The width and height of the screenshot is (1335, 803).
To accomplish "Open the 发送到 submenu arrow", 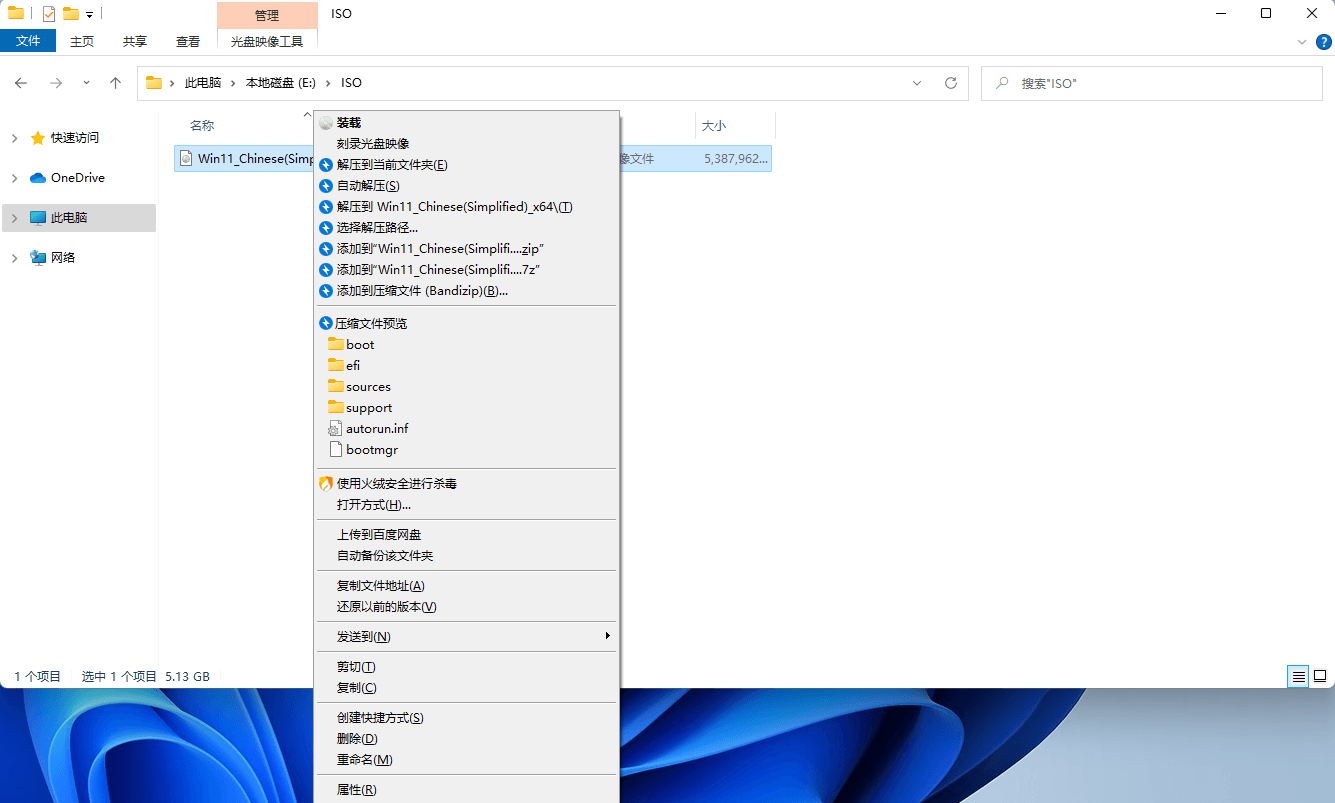I will tap(607, 636).
